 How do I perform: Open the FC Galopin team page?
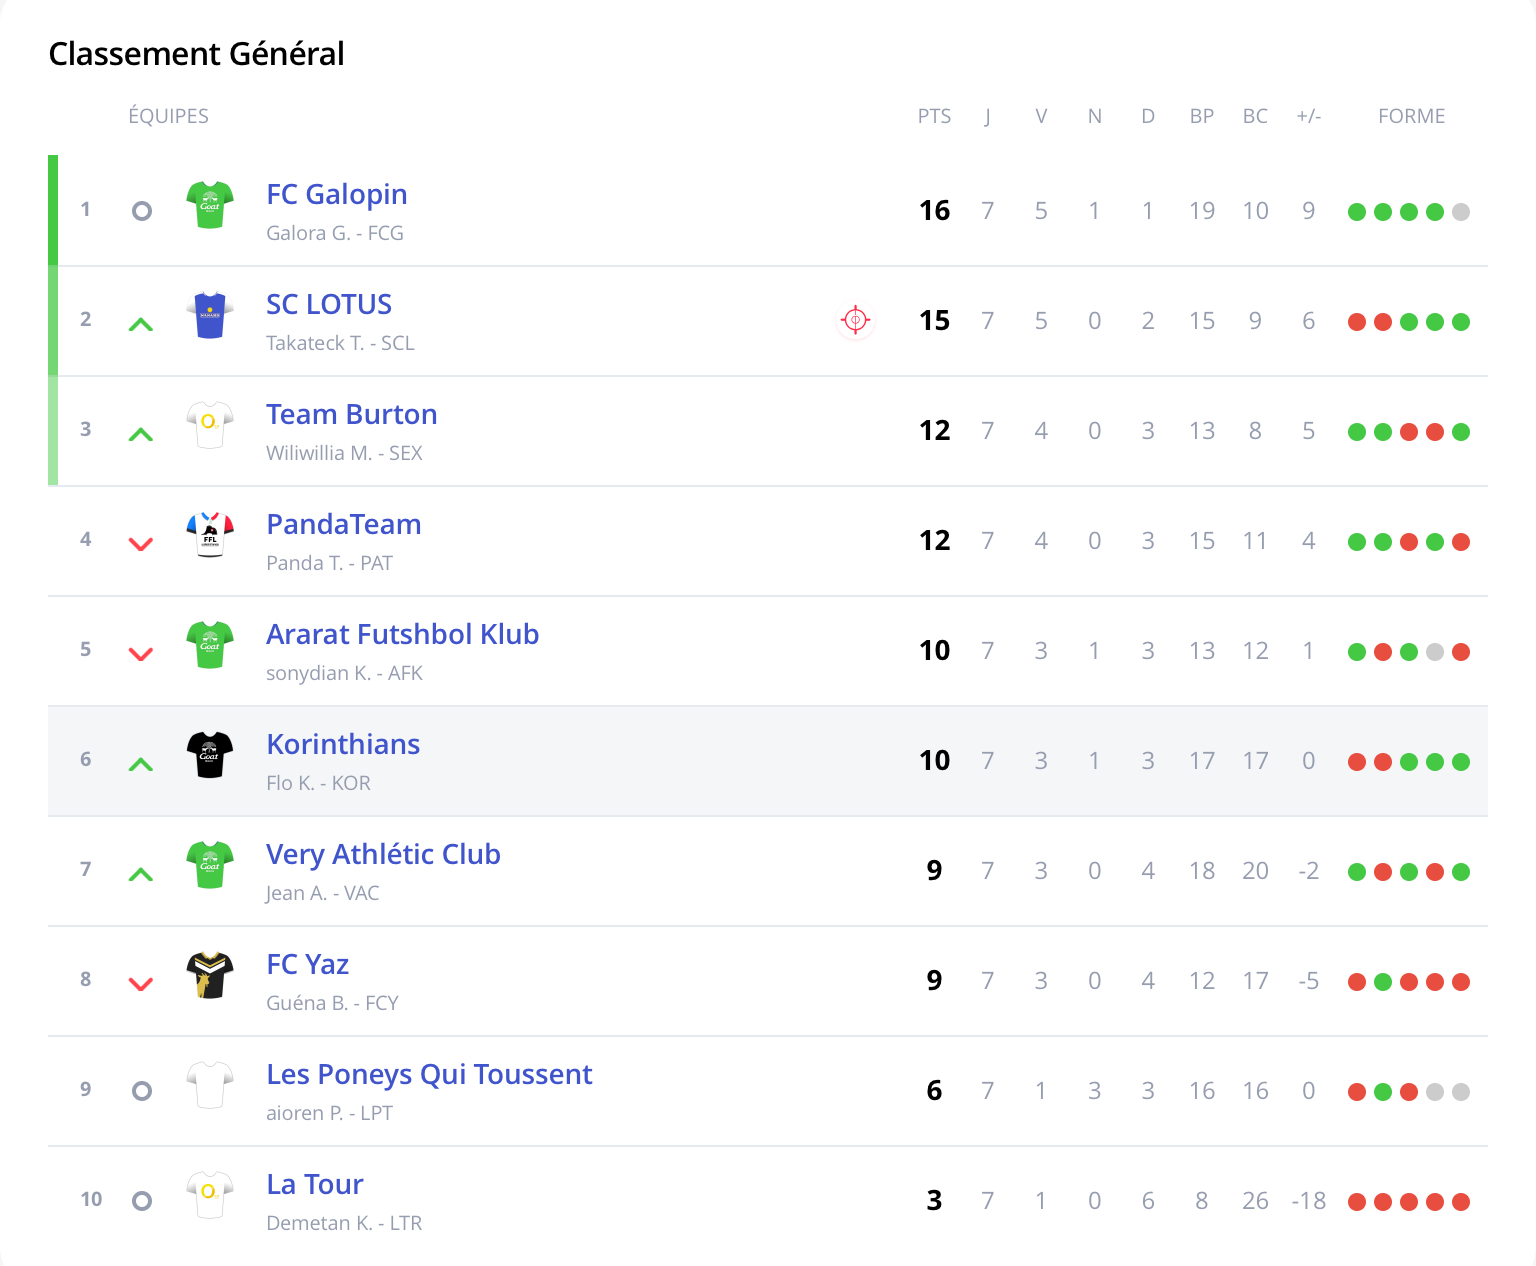pos(336,194)
